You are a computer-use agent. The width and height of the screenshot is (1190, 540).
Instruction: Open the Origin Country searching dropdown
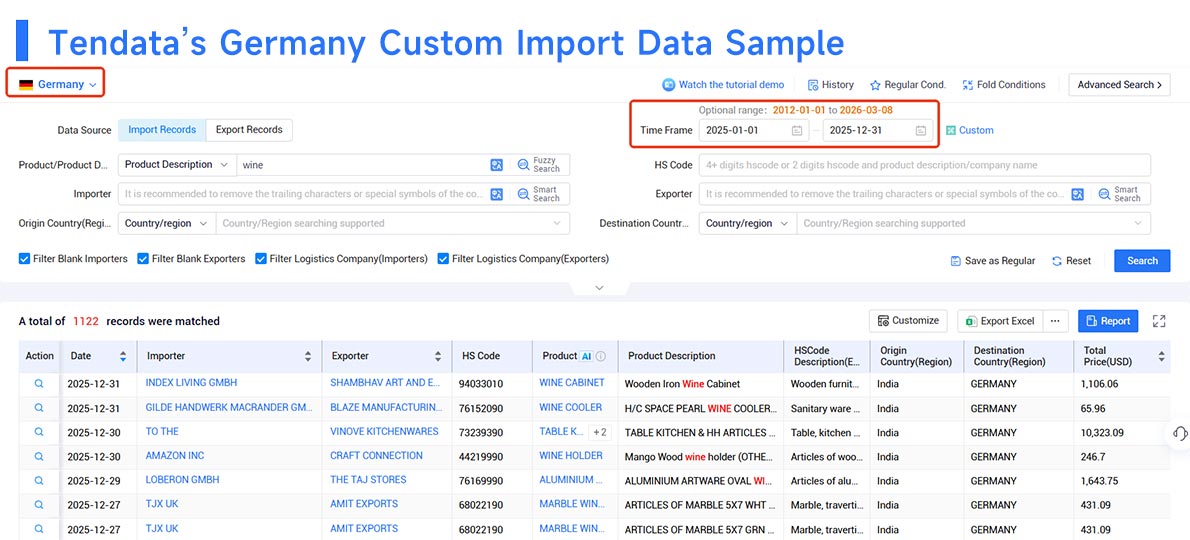click(392, 224)
